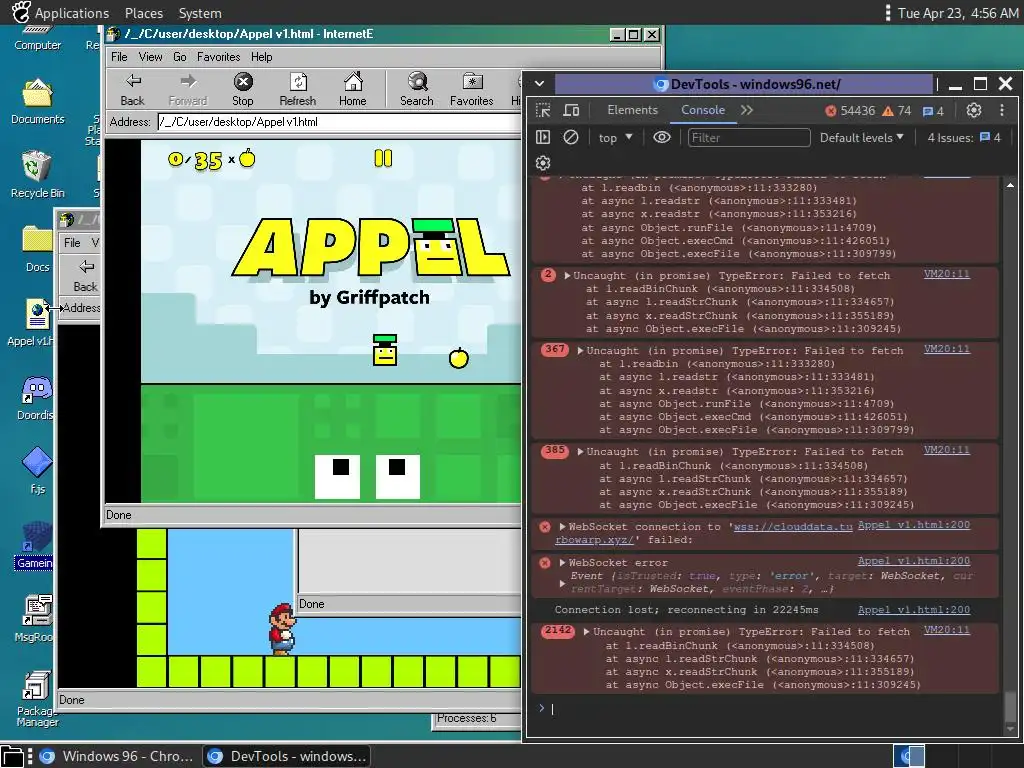Open the top execution context dropdown
The image size is (1024, 768).
(x=615, y=138)
